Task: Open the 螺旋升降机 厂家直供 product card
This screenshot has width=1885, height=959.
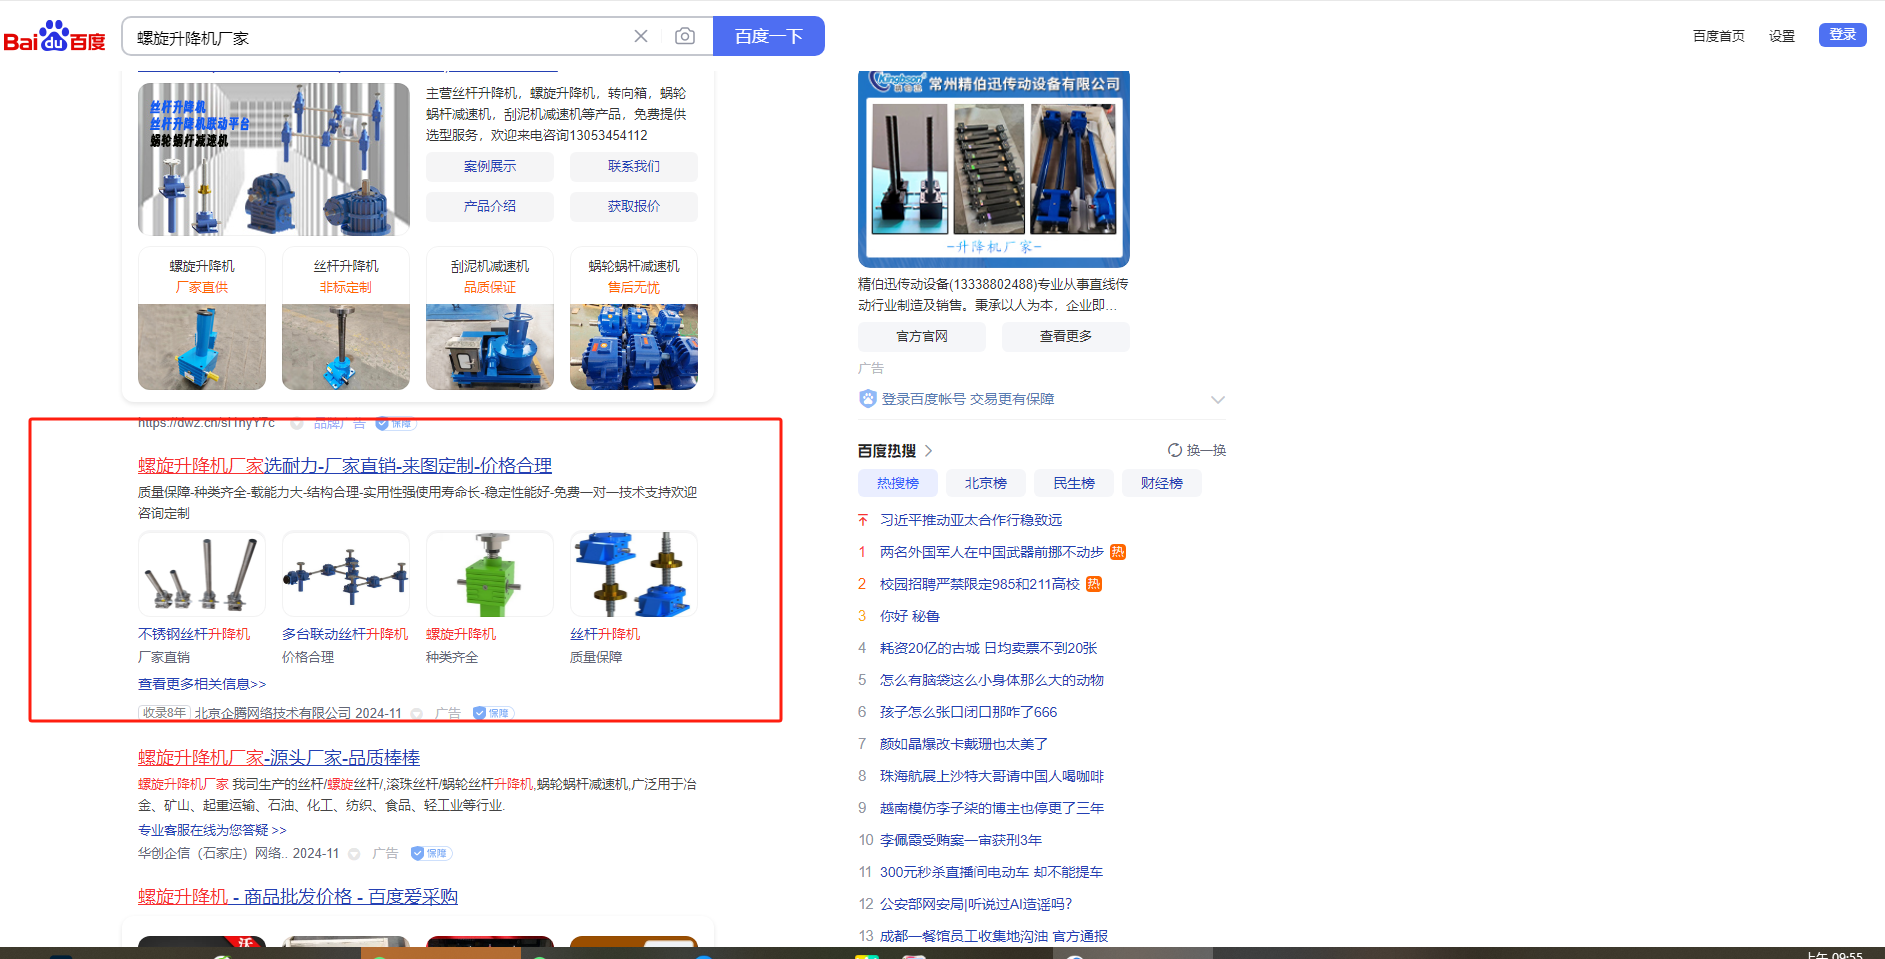Action: pos(202,318)
